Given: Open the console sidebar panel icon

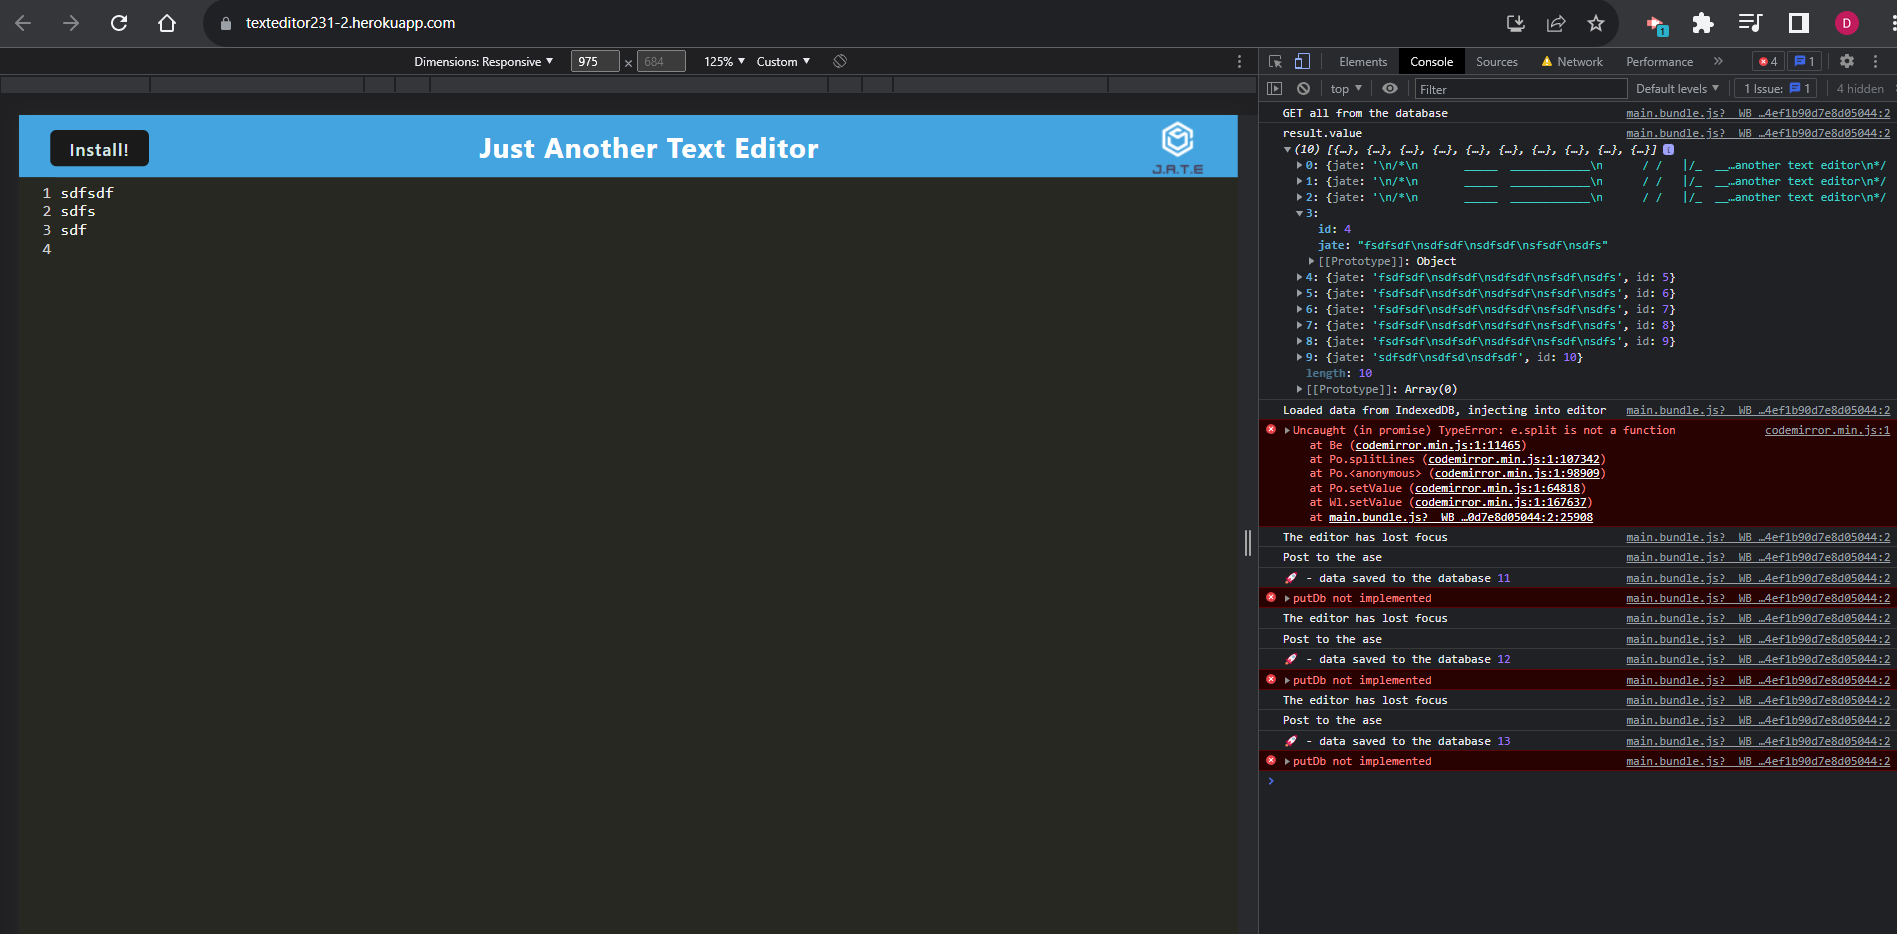Looking at the screenshot, I should [1276, 88].
